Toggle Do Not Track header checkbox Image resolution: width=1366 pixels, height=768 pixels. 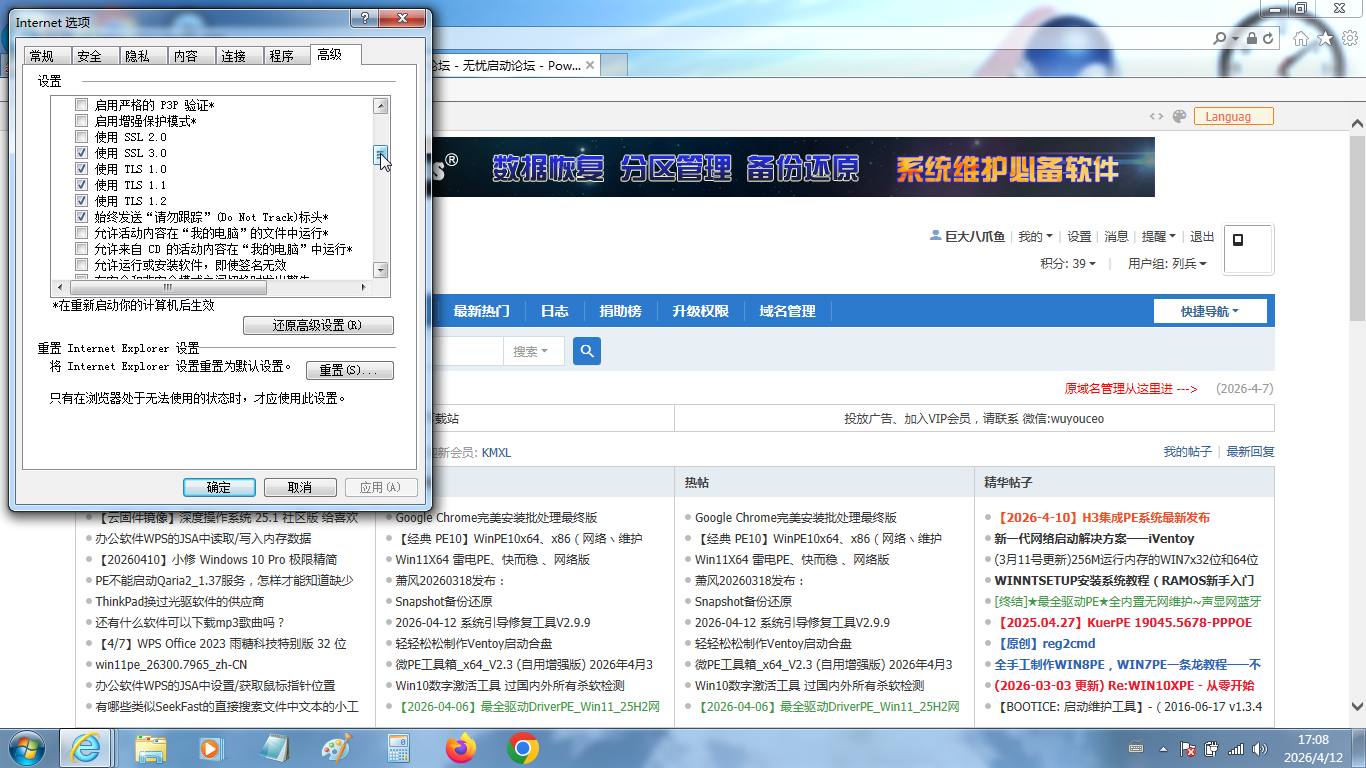click(x=82, y=217)
